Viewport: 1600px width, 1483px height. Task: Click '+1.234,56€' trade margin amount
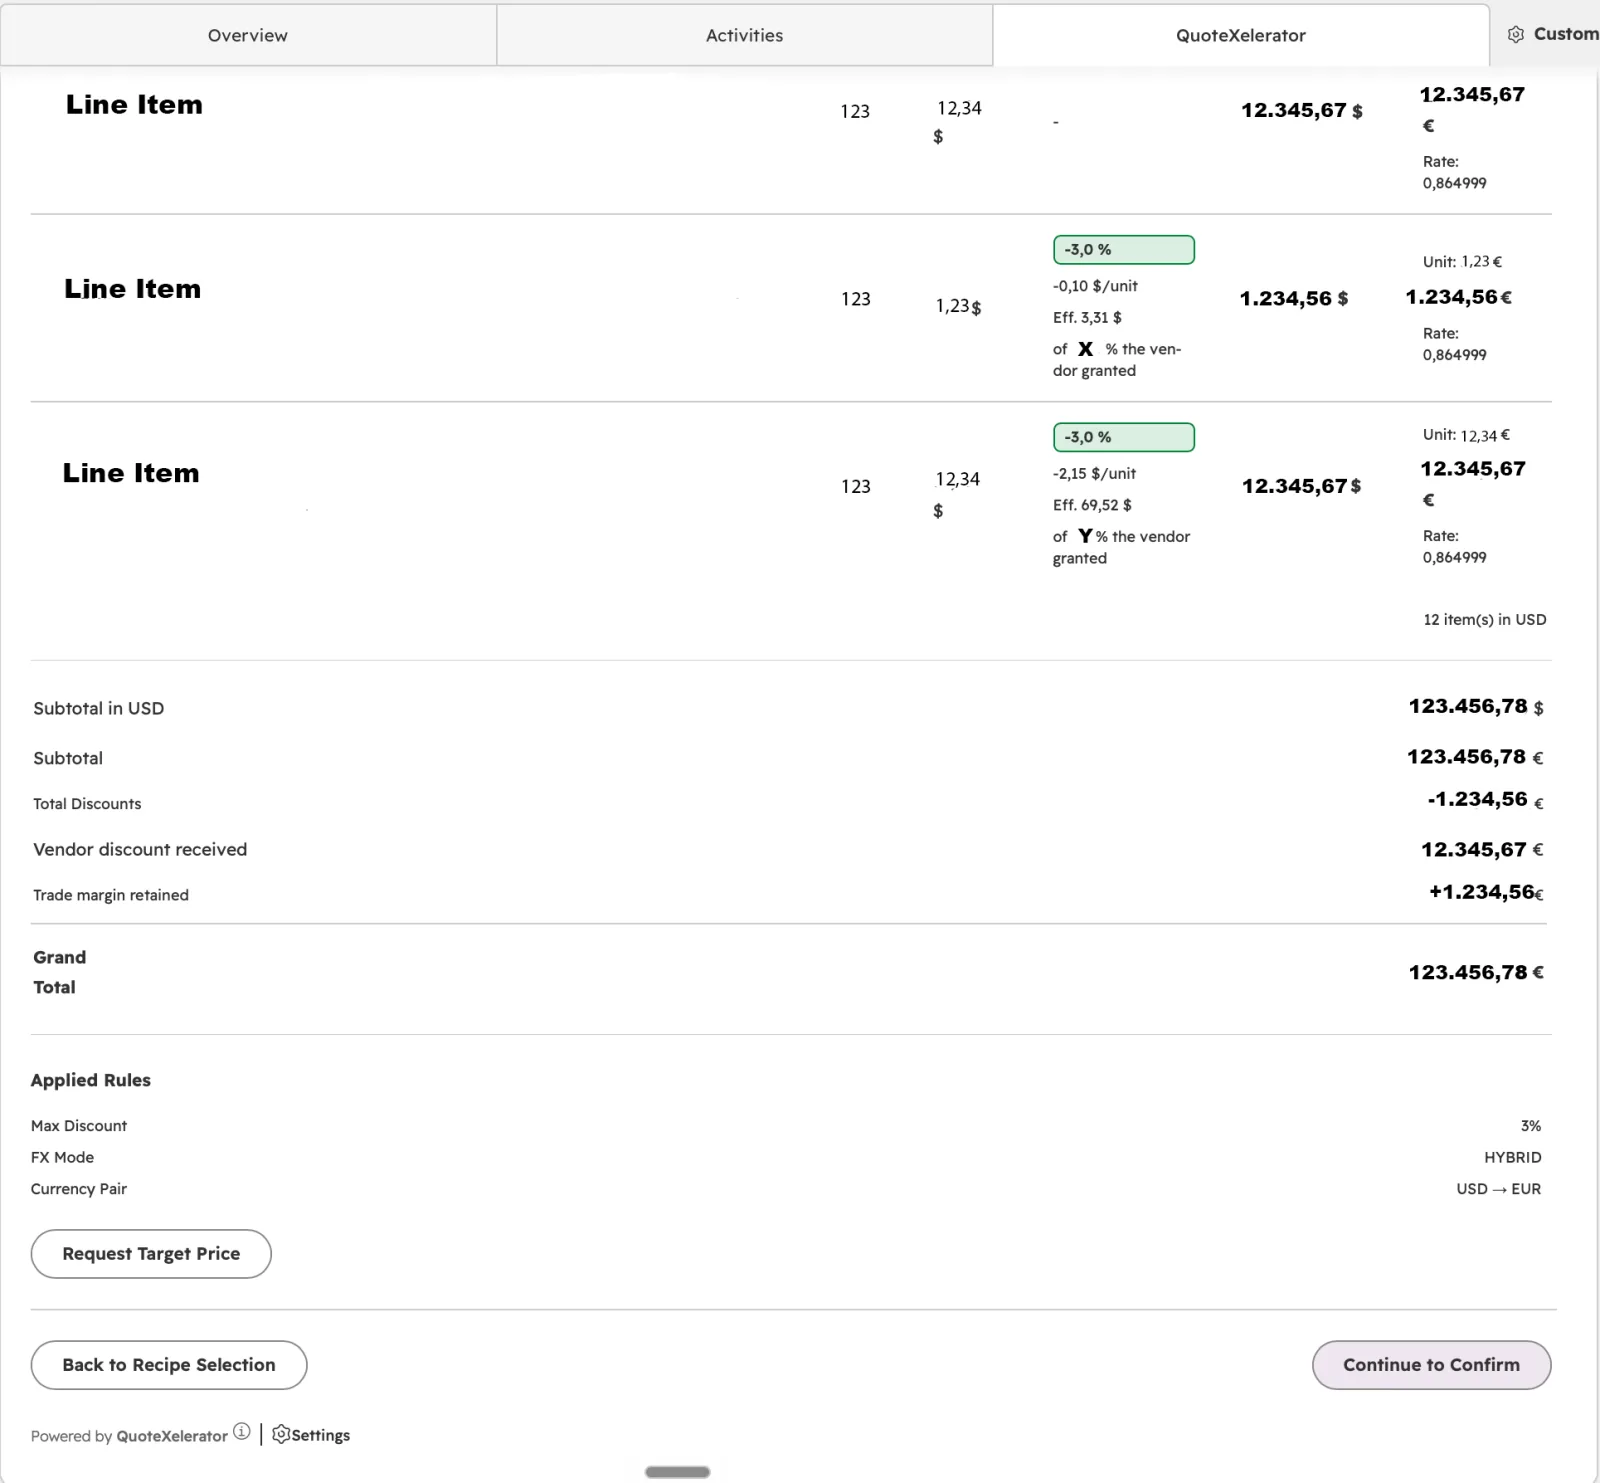pyautogui.click(x=1486, y=892)
